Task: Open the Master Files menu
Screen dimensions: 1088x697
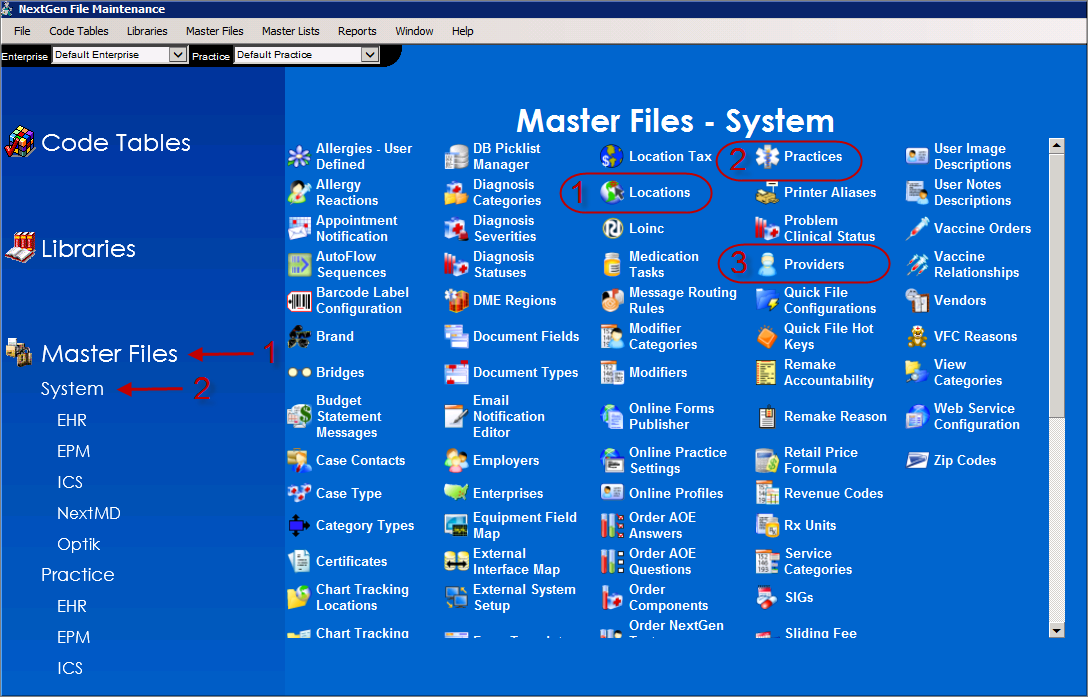Action: click(214, 31)
